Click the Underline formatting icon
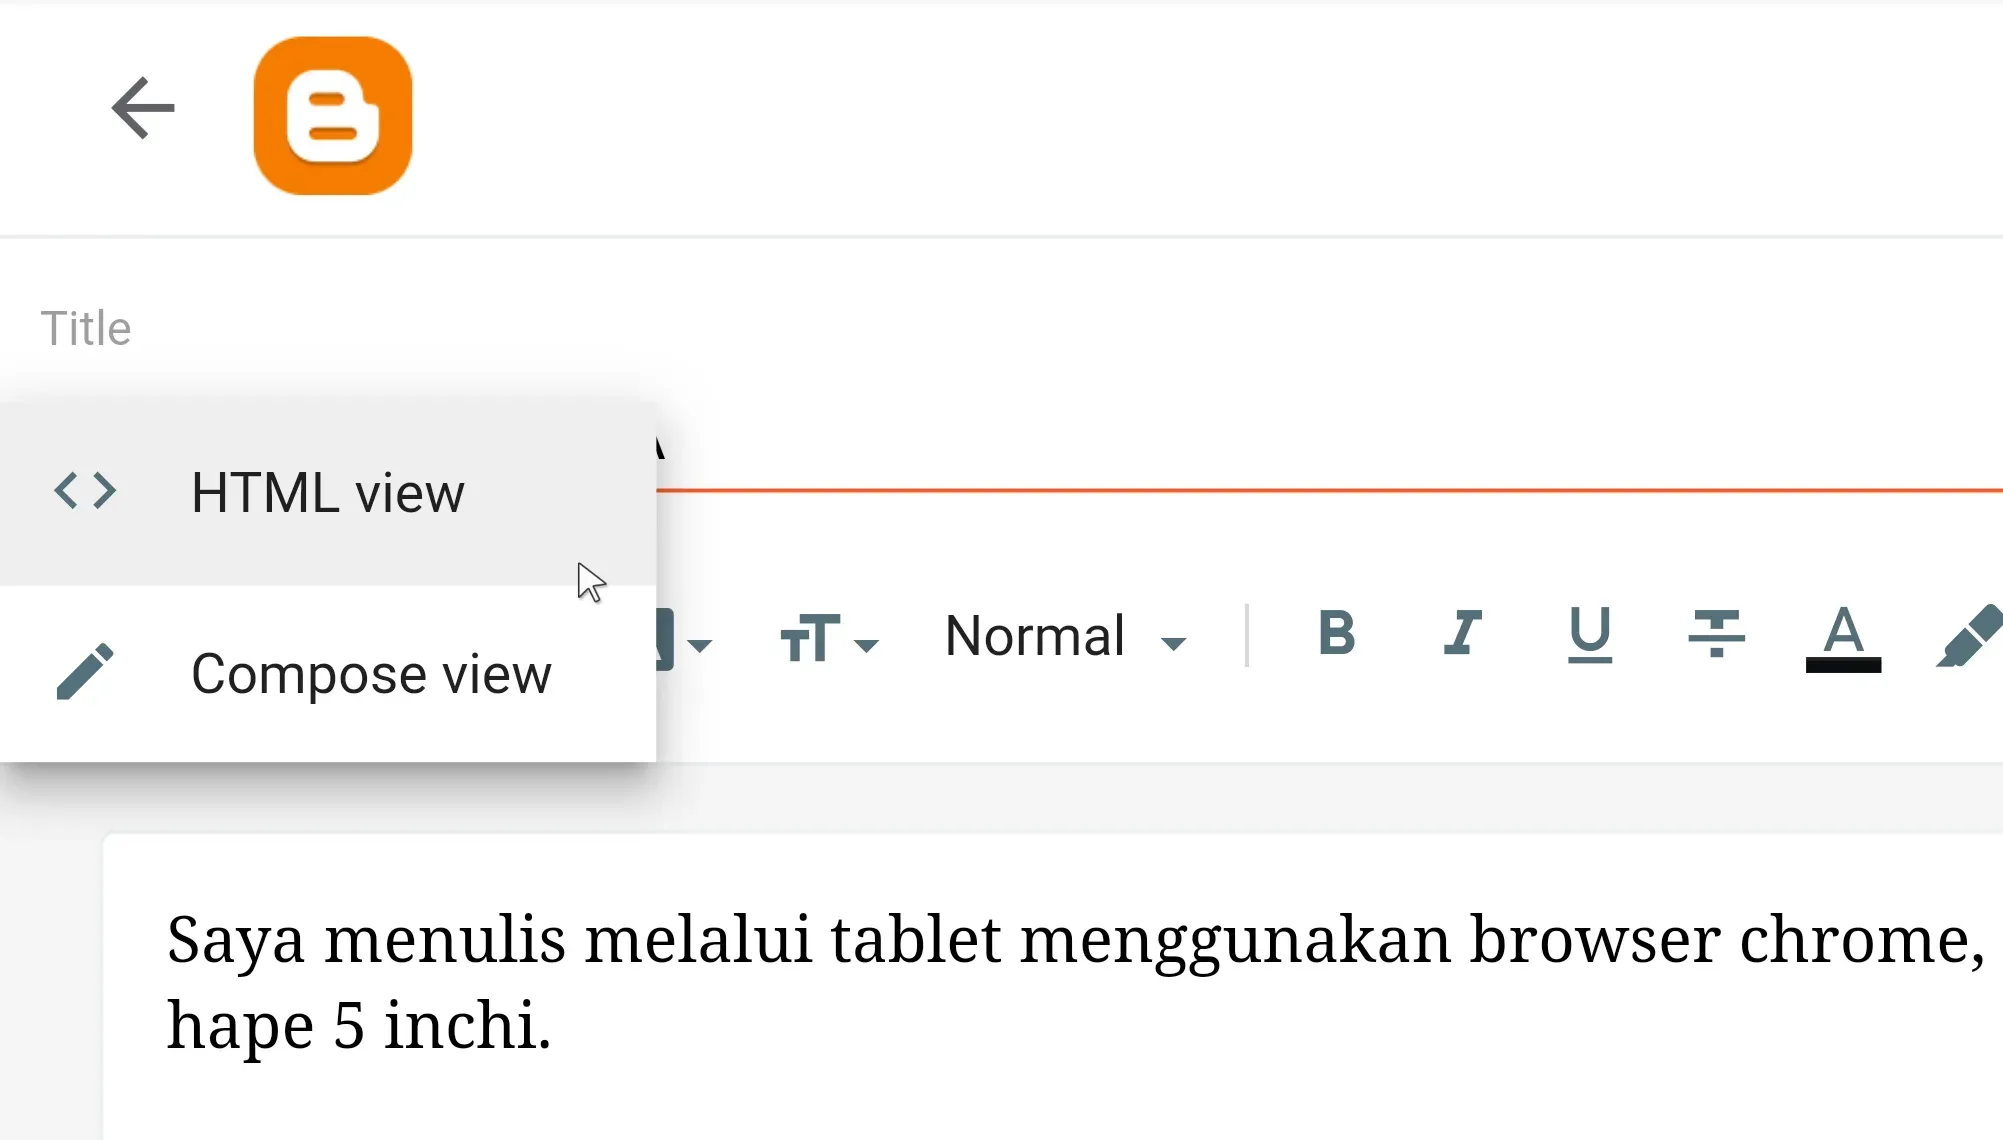 point(1590,637)
